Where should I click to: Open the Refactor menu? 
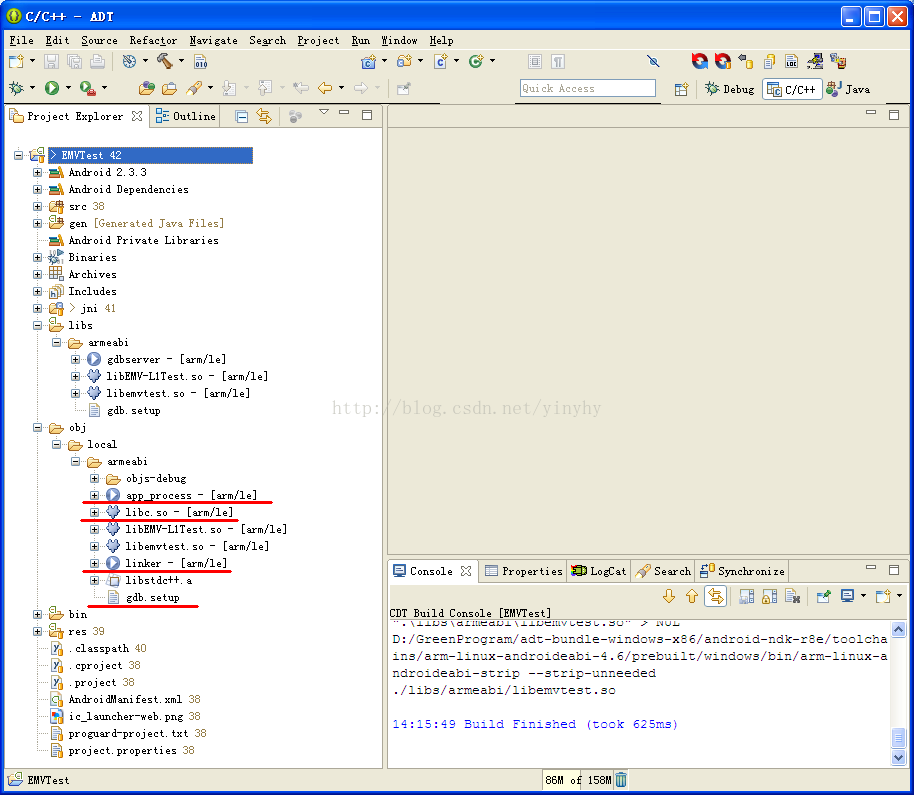pos(153,40)
